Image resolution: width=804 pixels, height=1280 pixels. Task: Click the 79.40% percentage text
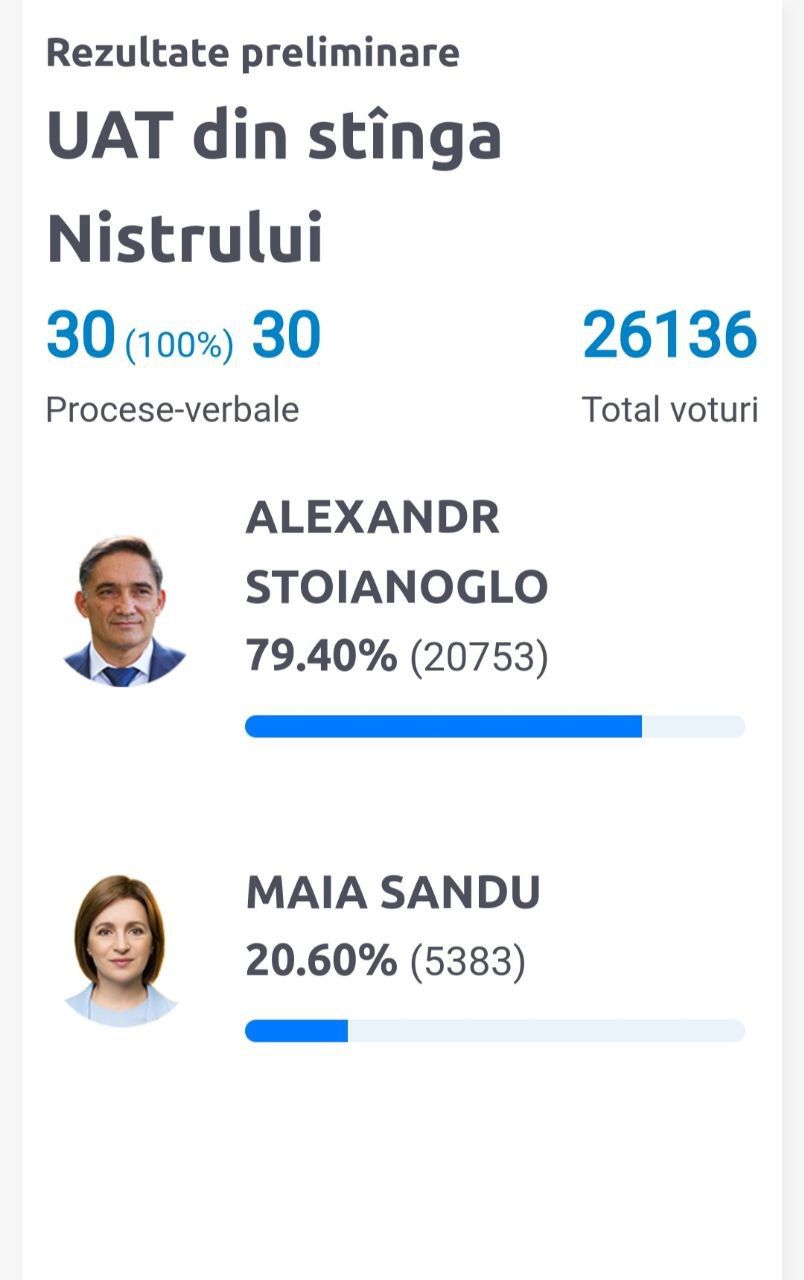click(321, 656)
